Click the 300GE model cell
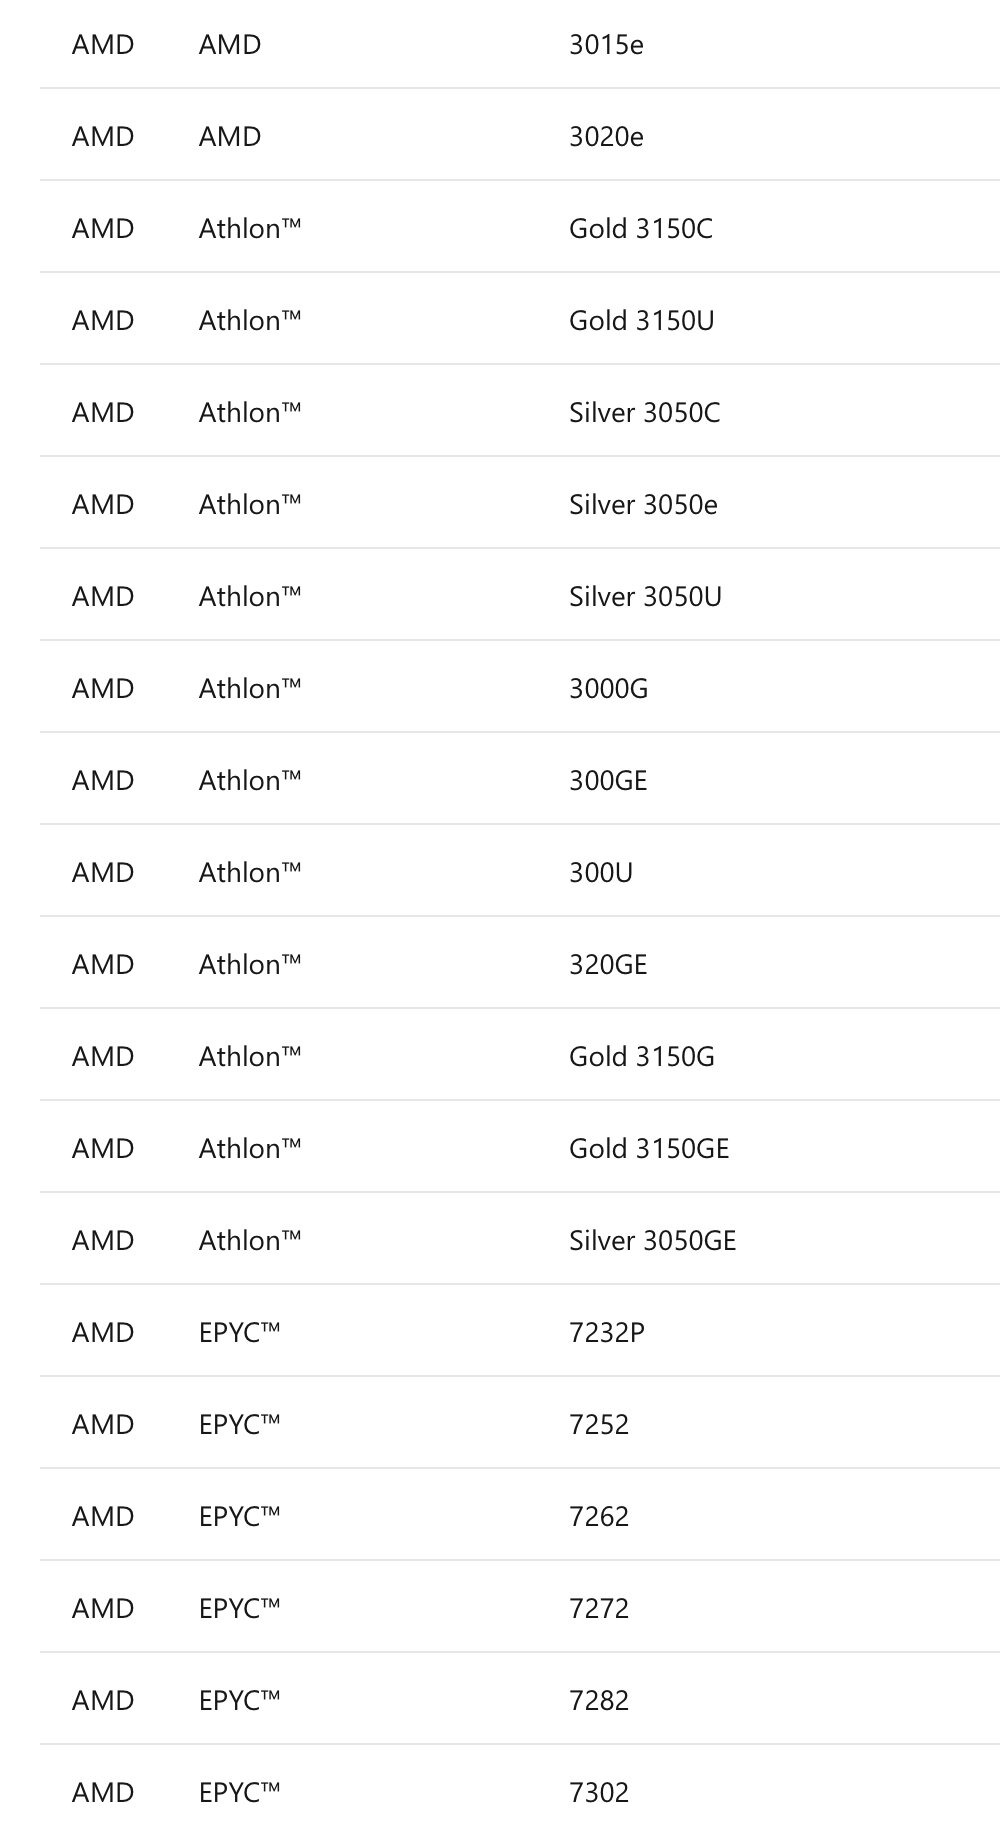1000x1830 pixels. pyautogui.click(x=608, y=781)
